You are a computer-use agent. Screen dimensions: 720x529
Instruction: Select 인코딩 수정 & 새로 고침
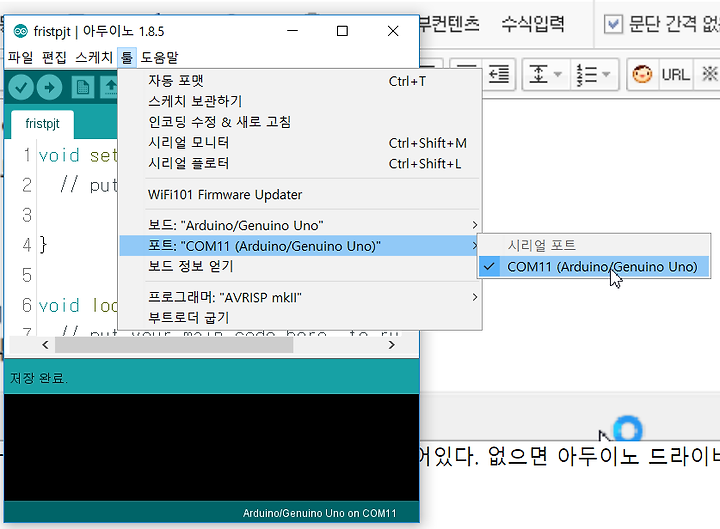pyautogui.click(x=300, y=122)
